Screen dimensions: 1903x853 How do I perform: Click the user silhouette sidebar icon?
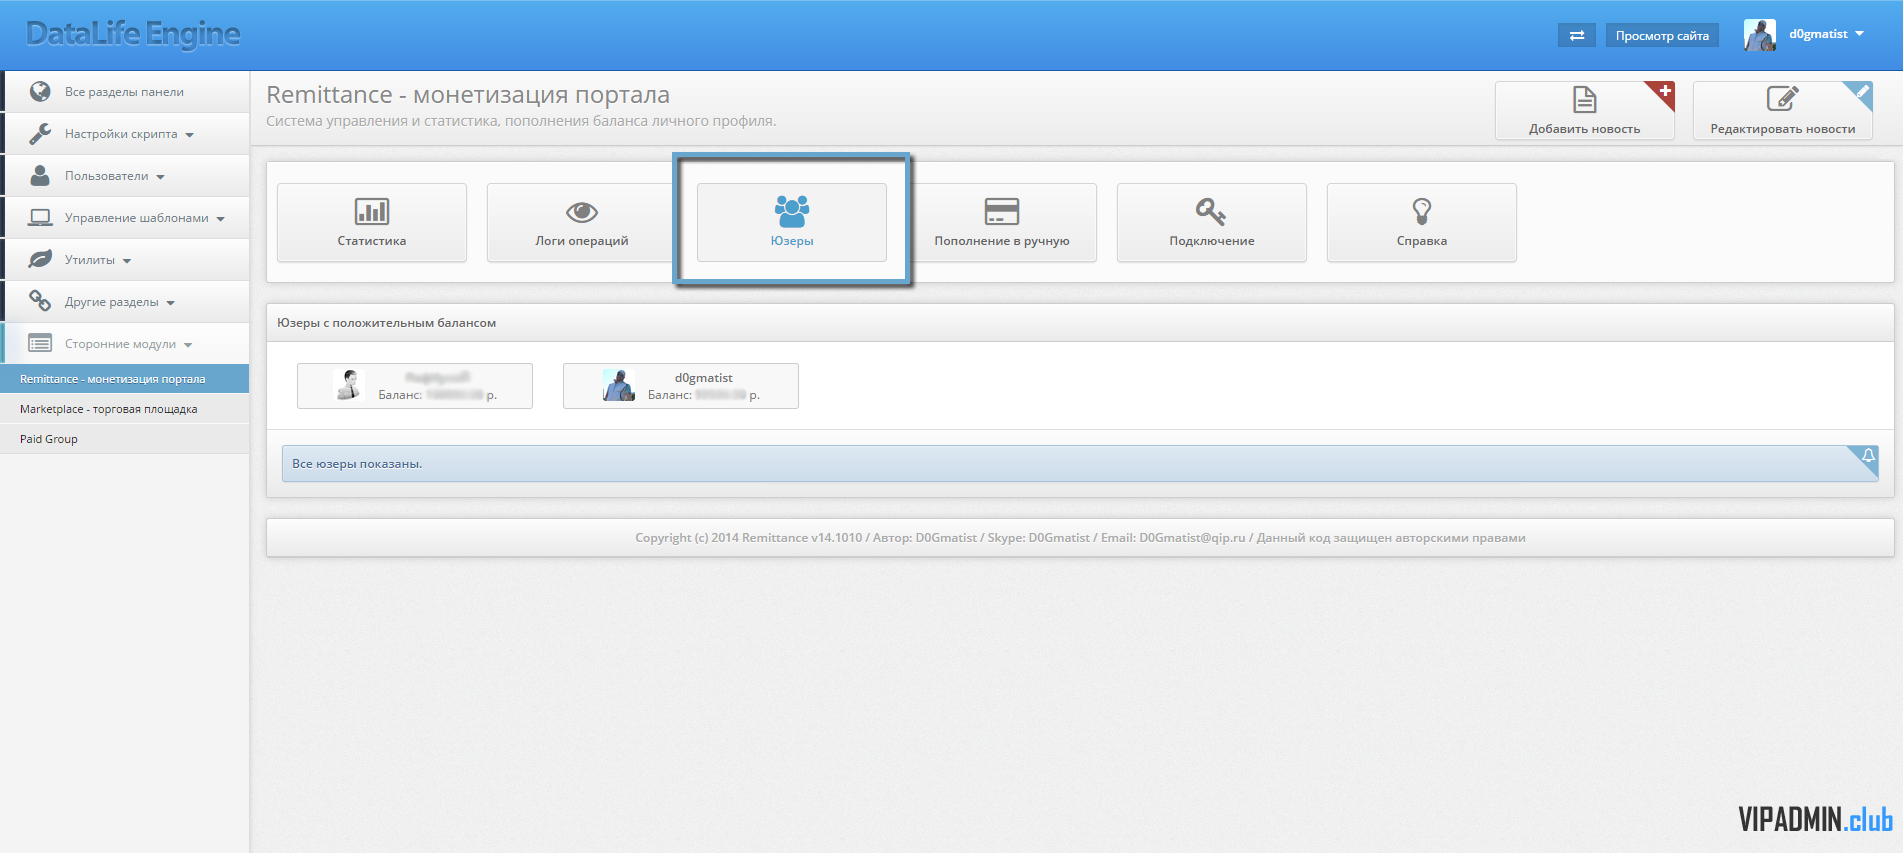click(x=40, y=175)
